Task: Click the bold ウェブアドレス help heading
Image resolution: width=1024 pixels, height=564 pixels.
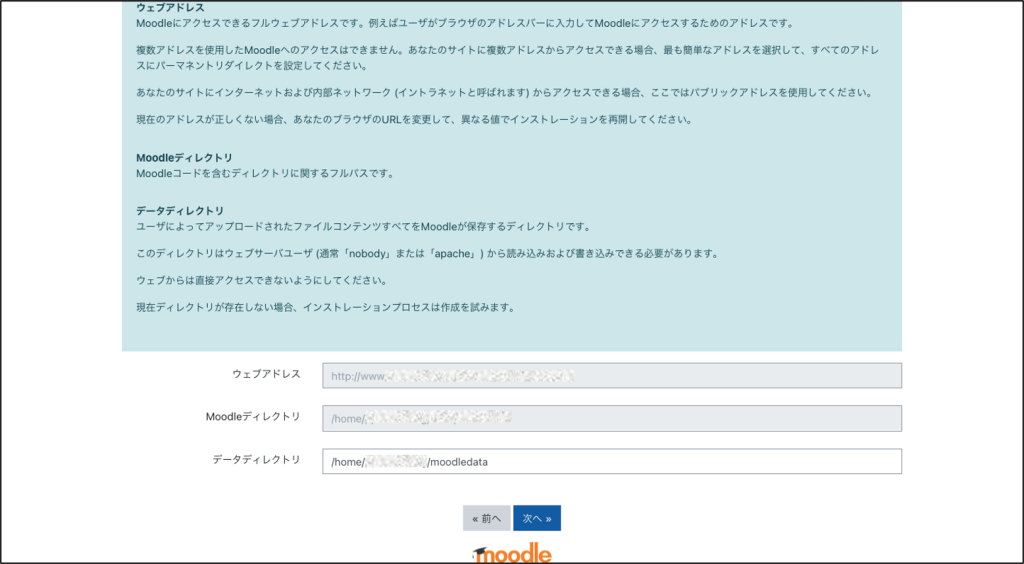Action: 170,8
